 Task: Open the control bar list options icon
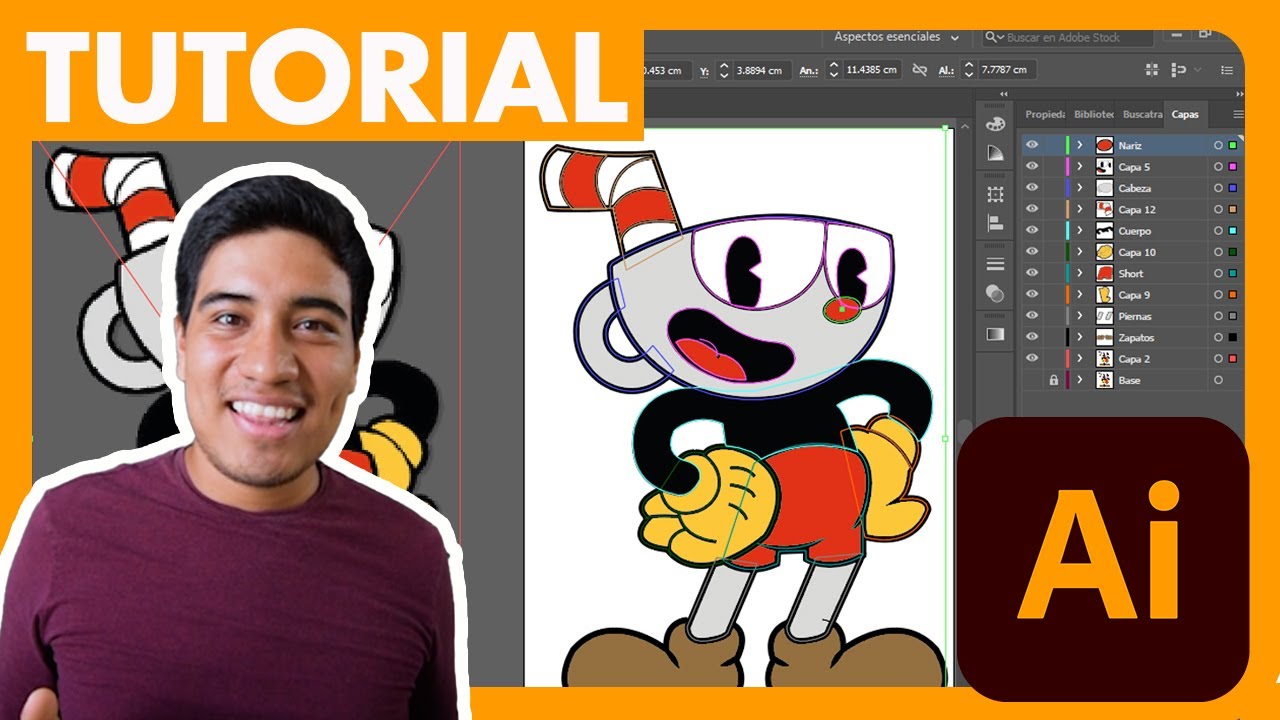coord(1226,70)
